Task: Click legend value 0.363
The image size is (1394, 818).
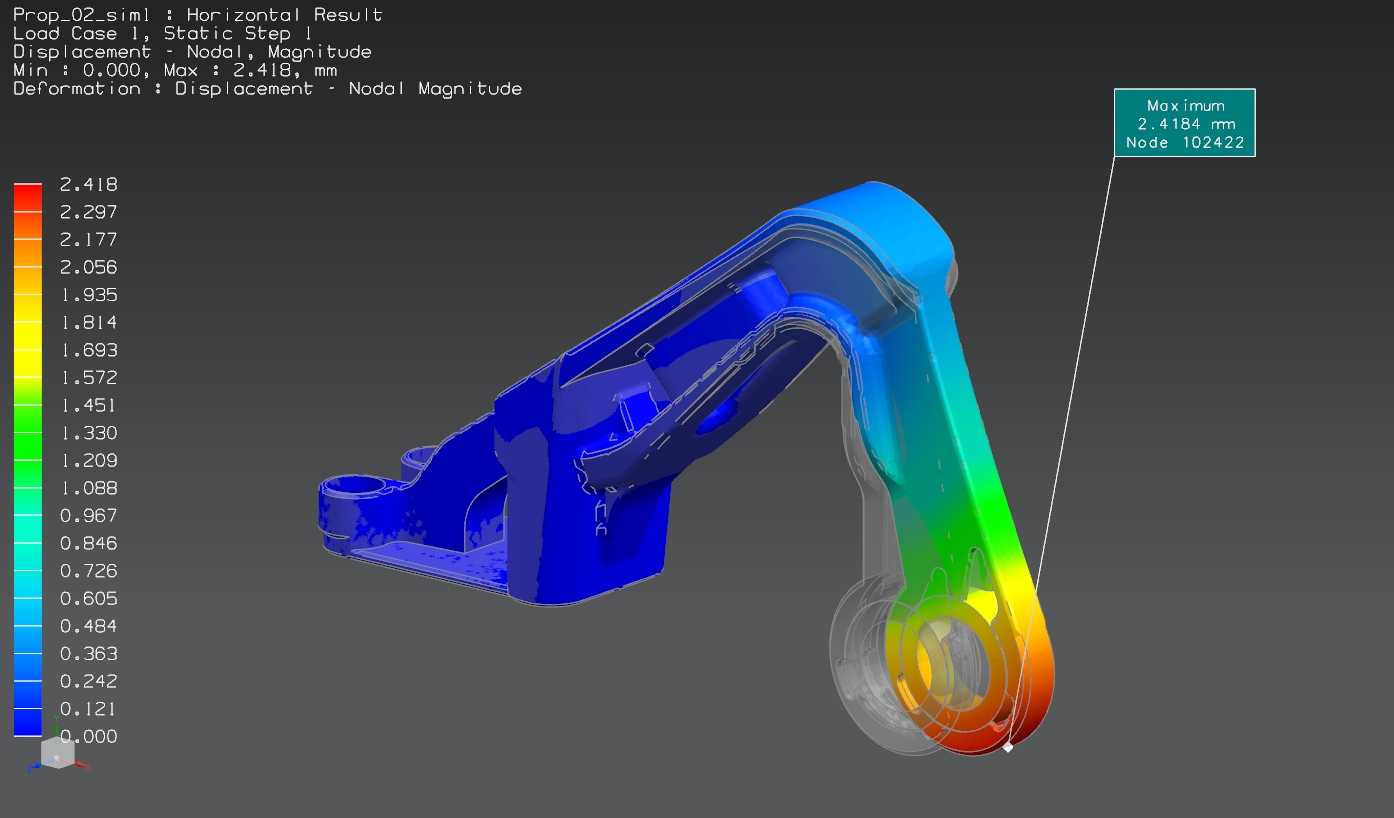Action: (x=88, y=653)
